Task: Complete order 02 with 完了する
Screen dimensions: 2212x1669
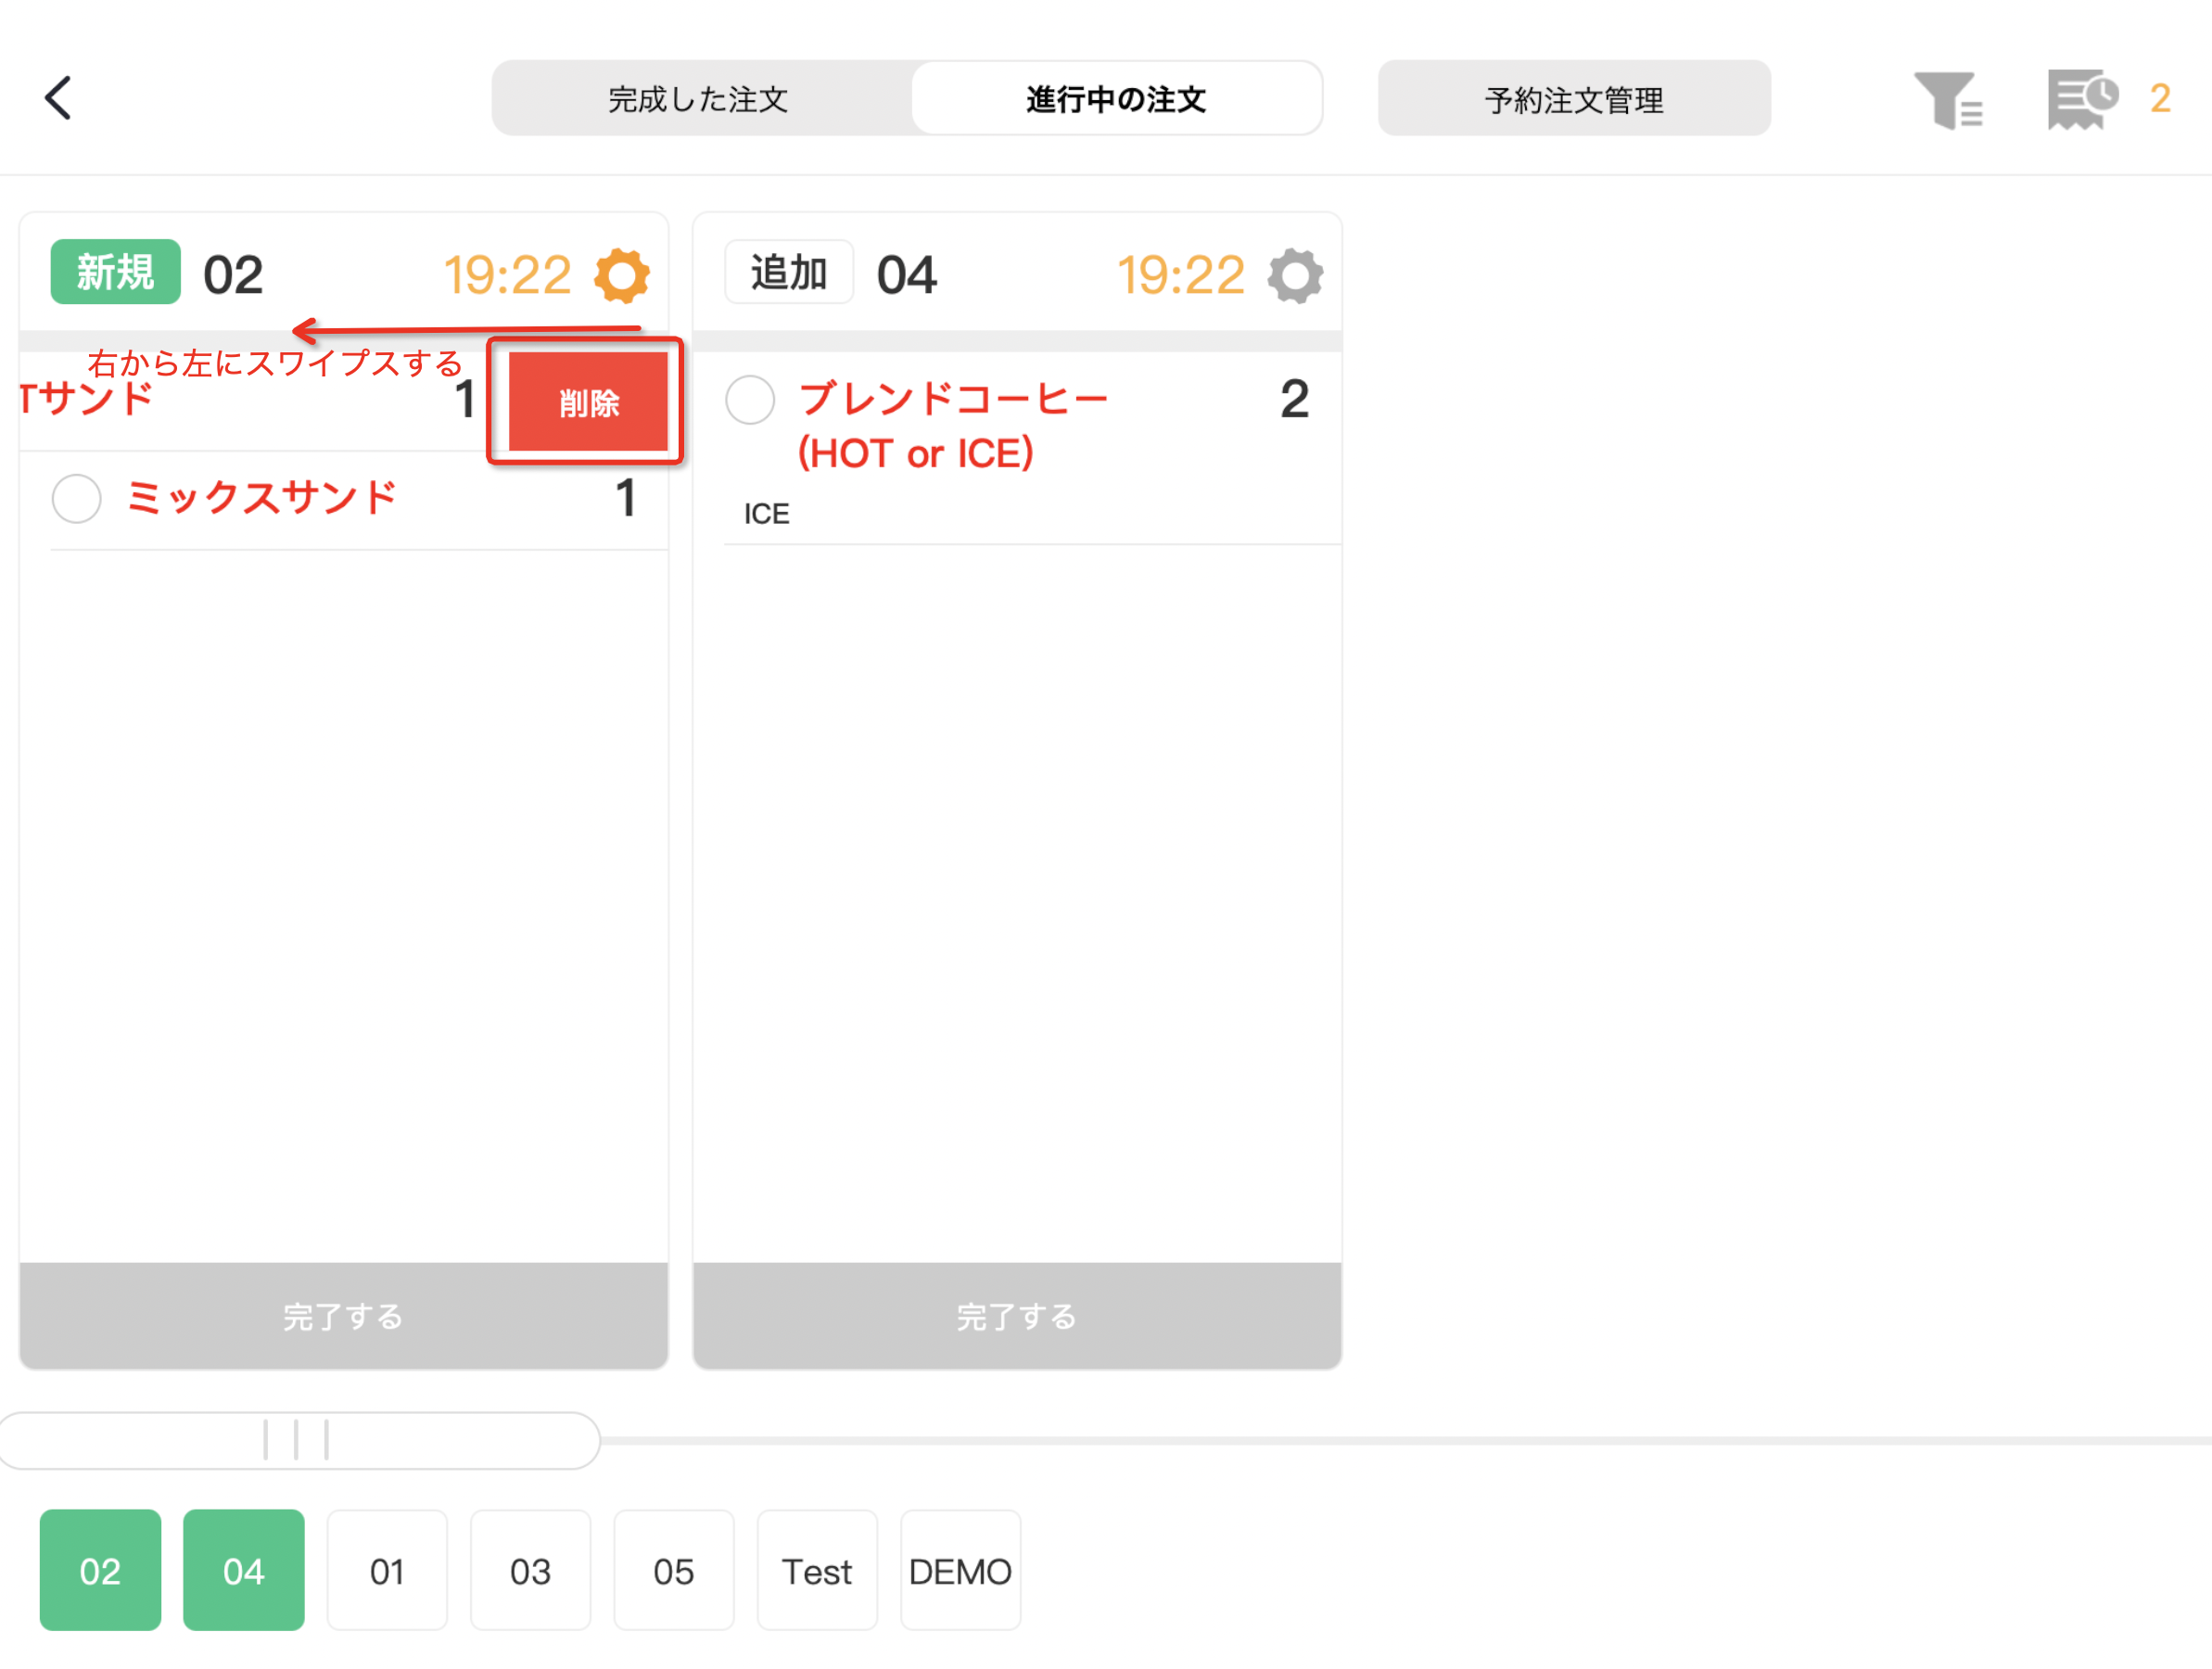Action: pyautogui.click(x=343, y=1316)
